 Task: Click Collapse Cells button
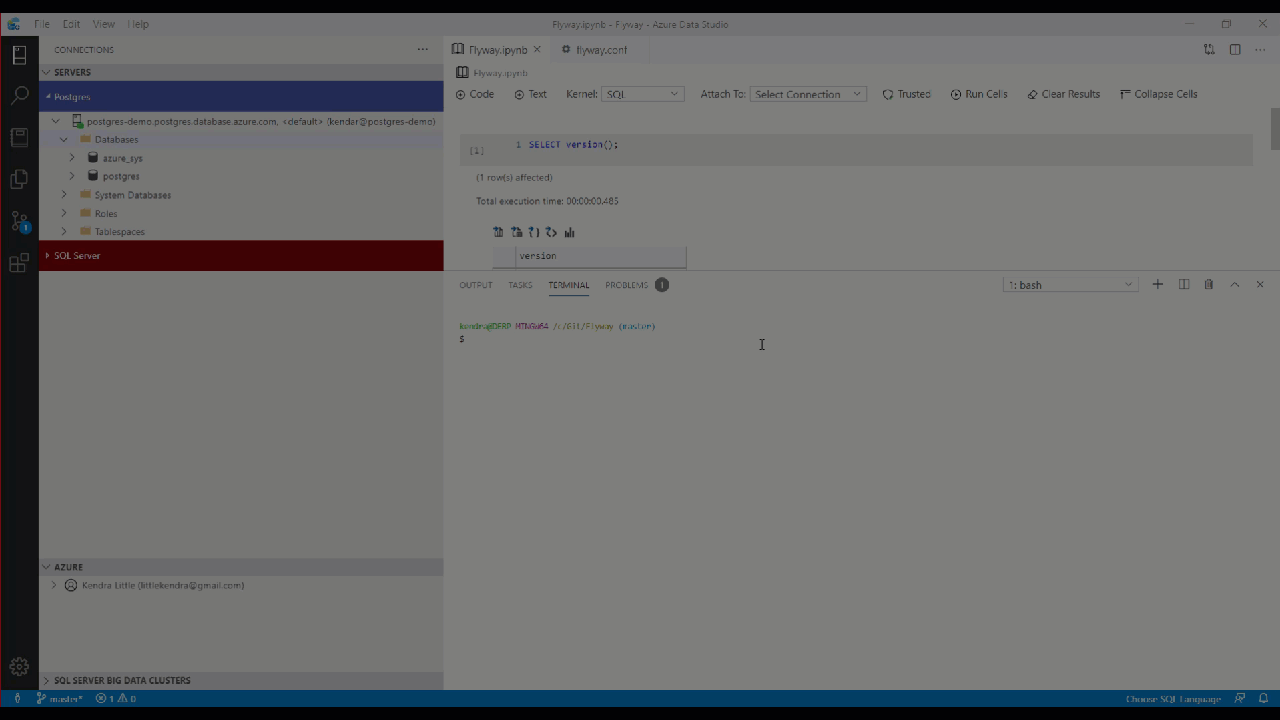(x=1158, y=94)
